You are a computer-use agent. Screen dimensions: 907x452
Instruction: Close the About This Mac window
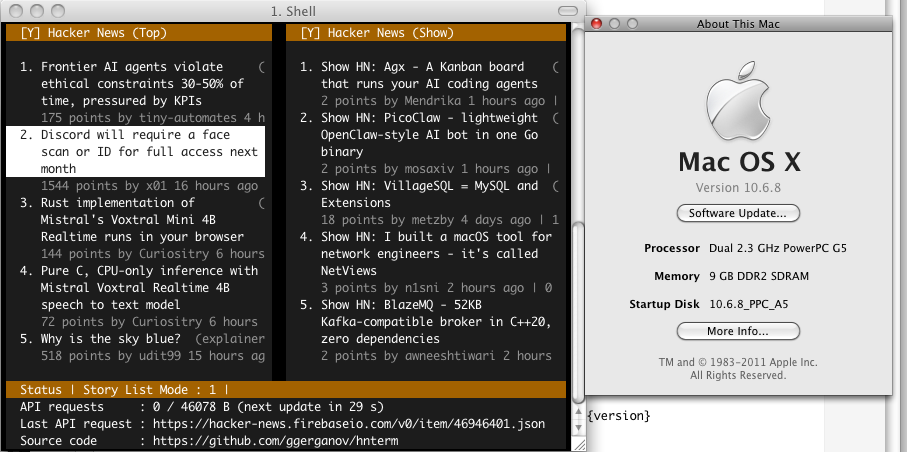(x=596, y=24)
